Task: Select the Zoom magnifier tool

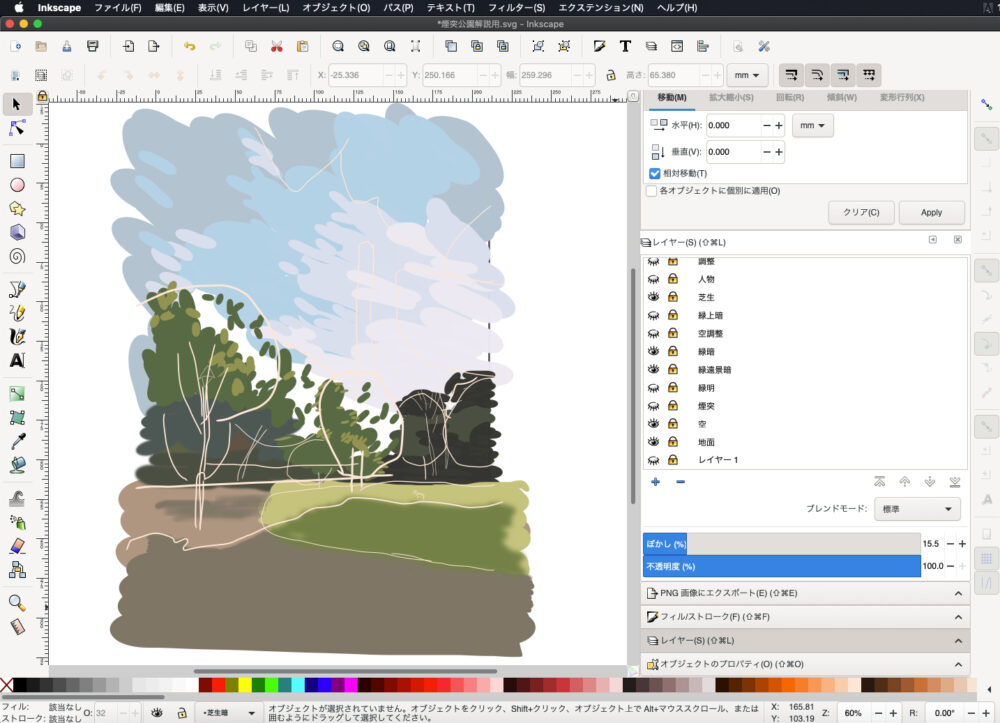Action: point(17,602)
